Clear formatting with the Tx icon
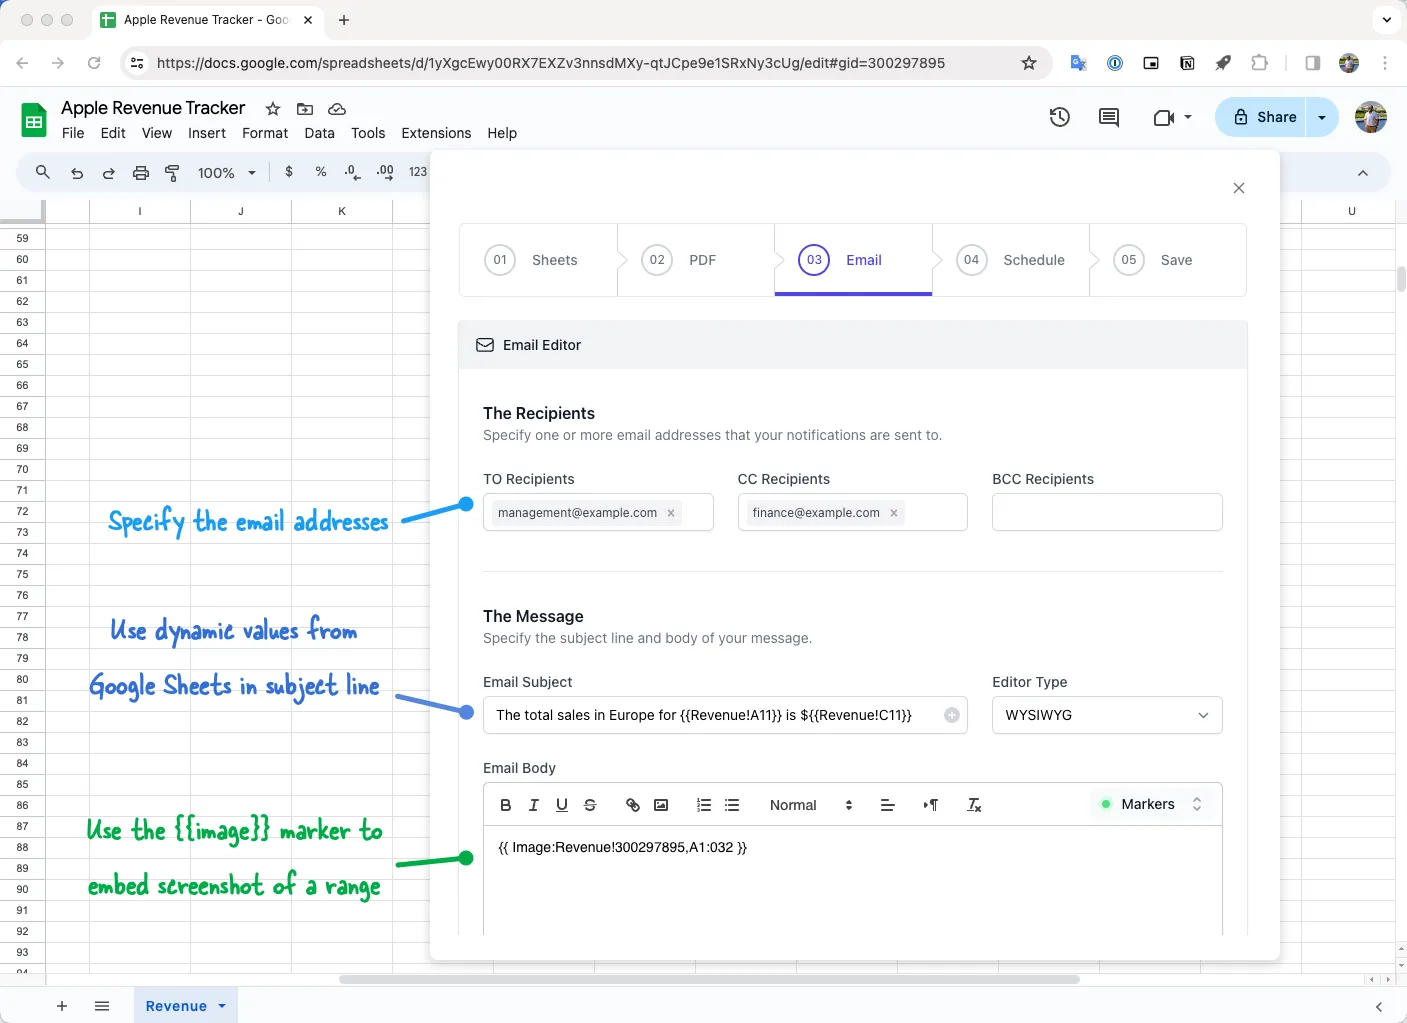Screen dimensions: 1407x1023 tap(973, 805)
